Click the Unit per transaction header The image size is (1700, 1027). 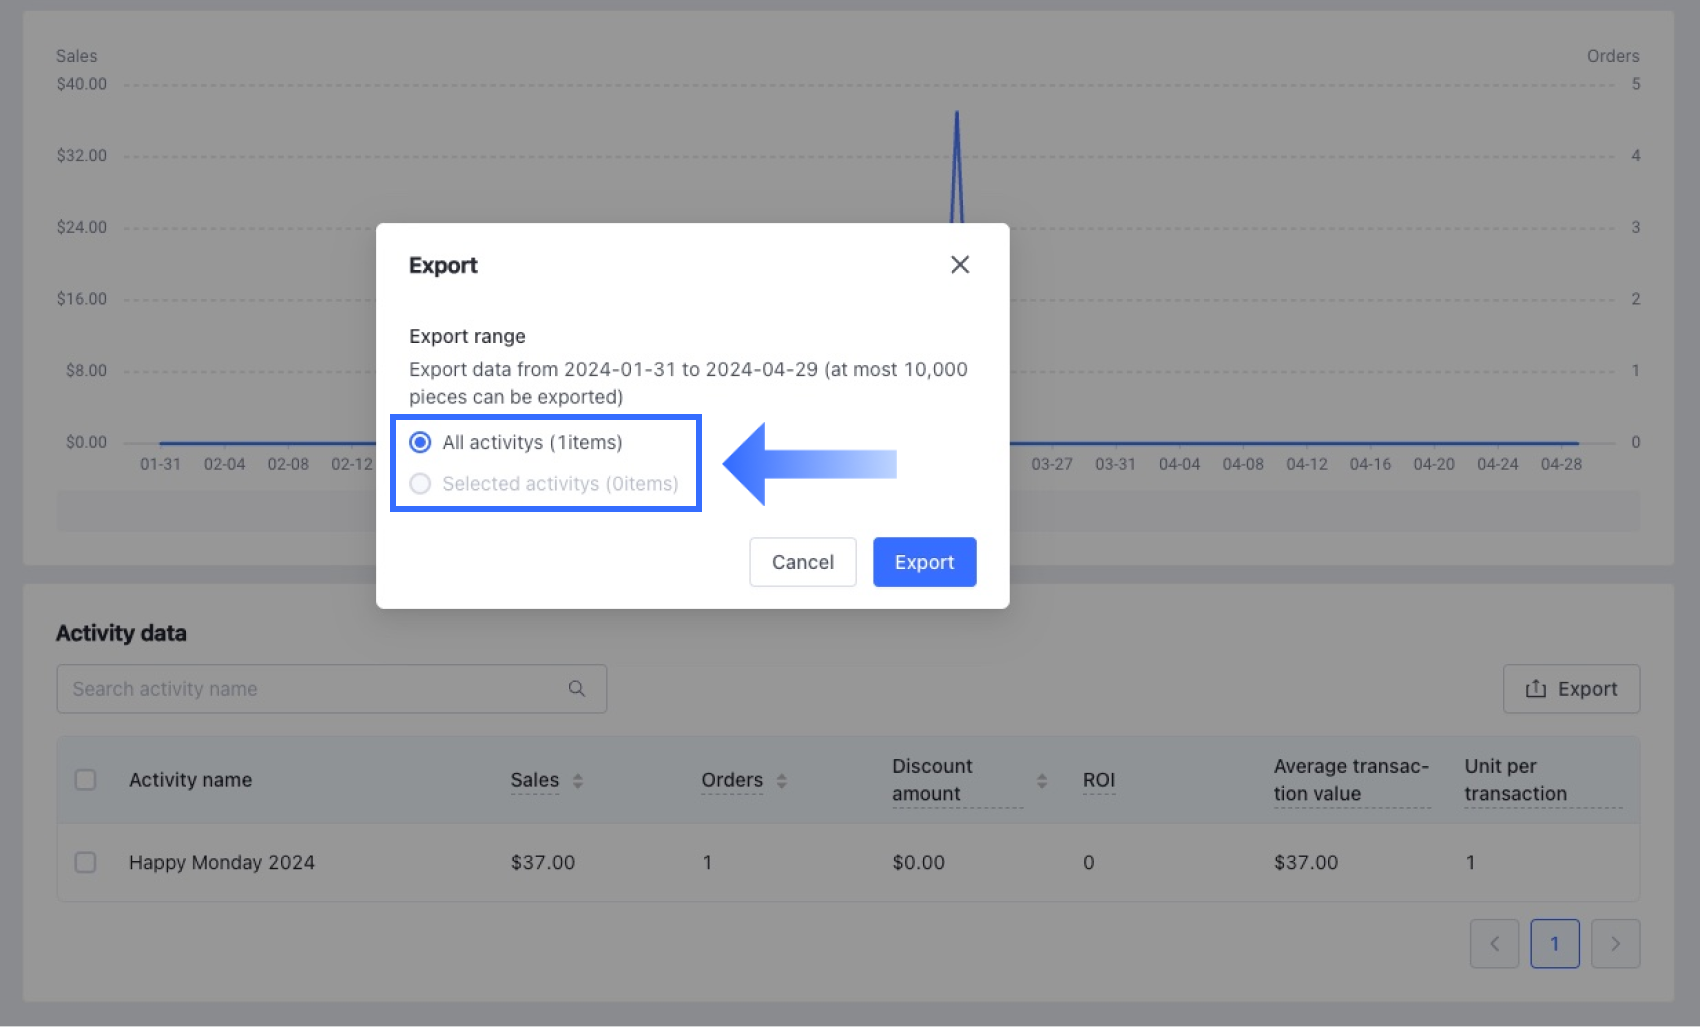[1515, 780]
